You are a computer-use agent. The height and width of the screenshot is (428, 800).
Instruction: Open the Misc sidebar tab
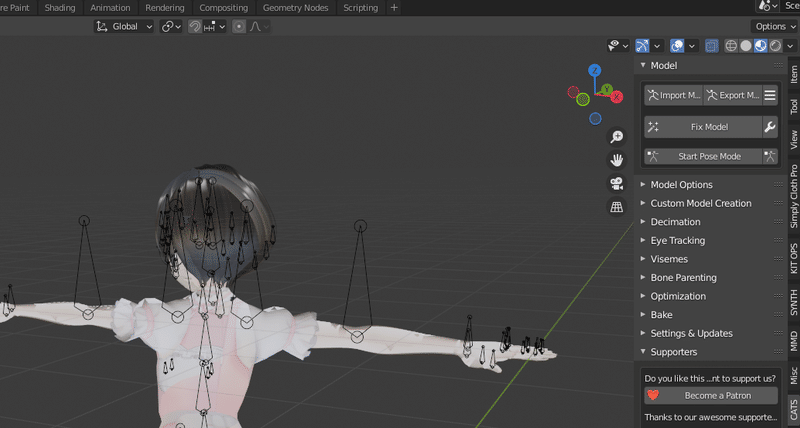pos(794,375)
